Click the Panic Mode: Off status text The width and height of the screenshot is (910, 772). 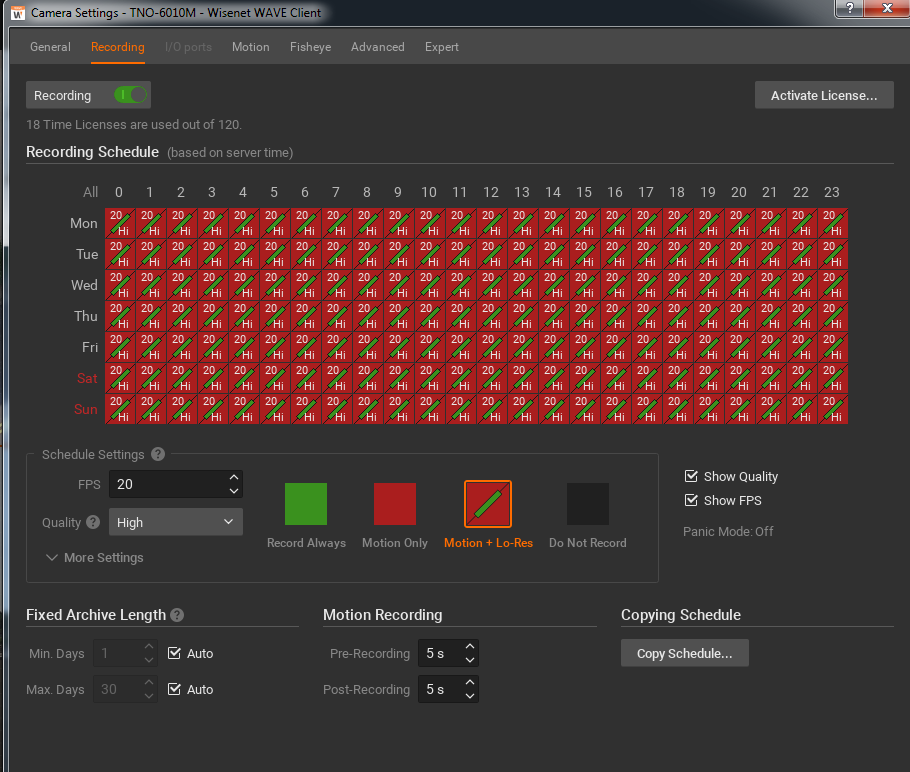point(728,532)
